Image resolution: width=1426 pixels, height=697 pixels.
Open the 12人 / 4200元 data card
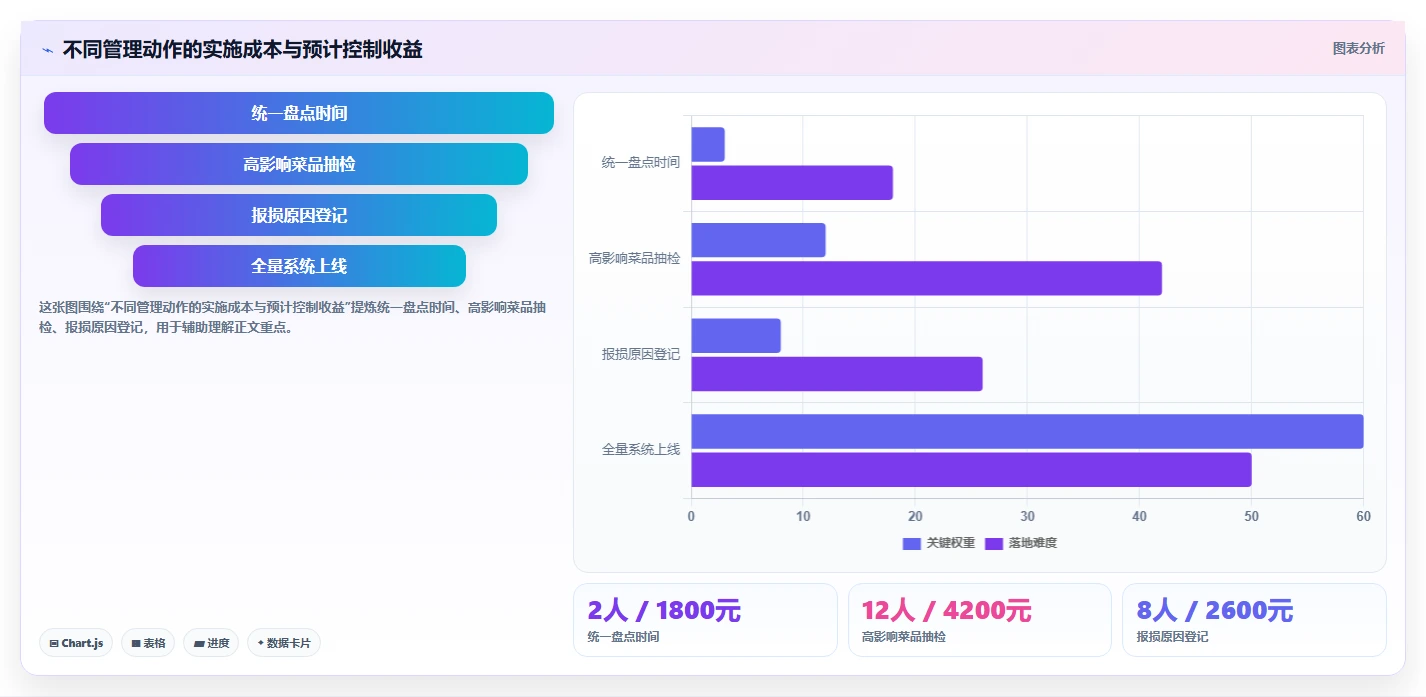click(980, 620)
